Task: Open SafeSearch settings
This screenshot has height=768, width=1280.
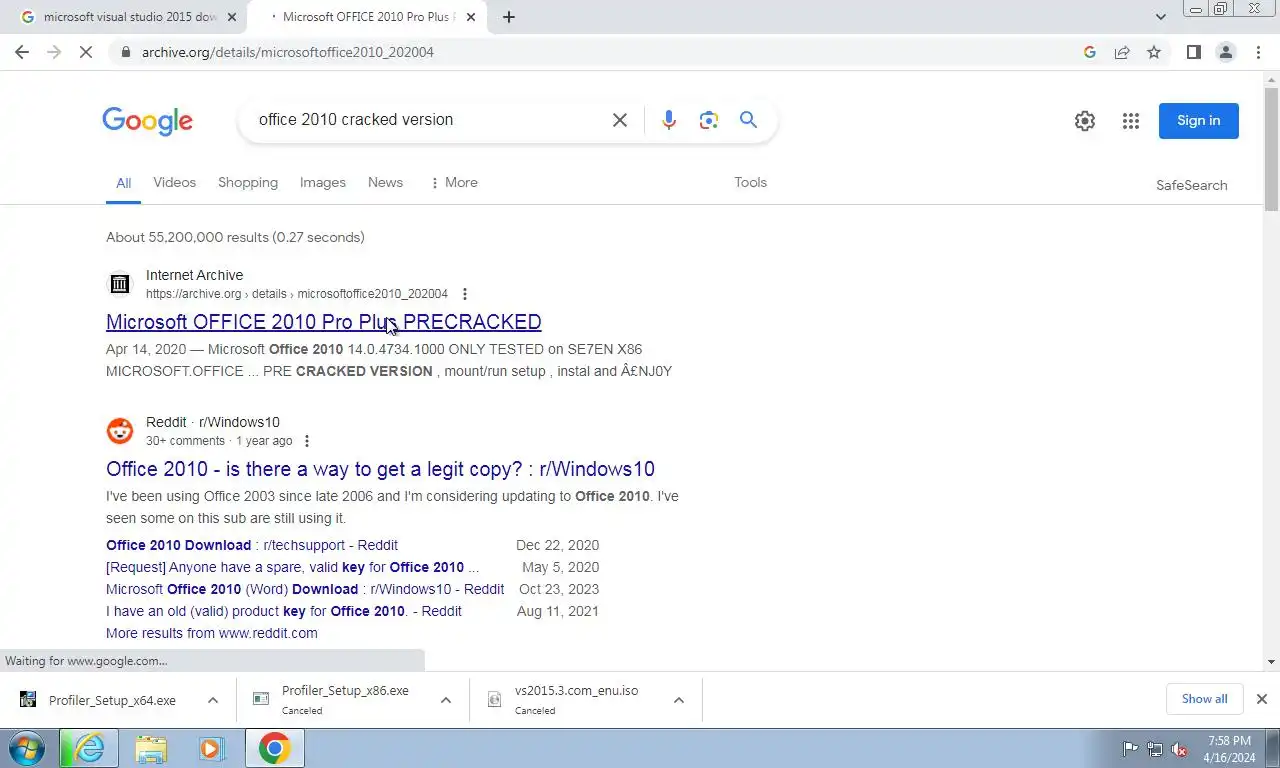Action: coord(1191,185)
